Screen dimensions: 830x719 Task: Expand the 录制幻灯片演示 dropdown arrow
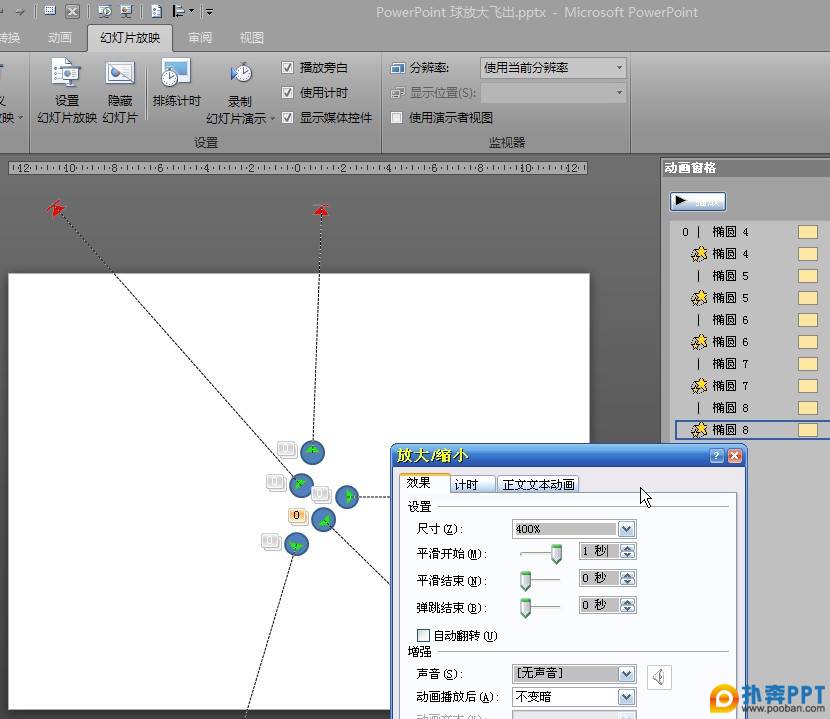[x=273, y=119]
